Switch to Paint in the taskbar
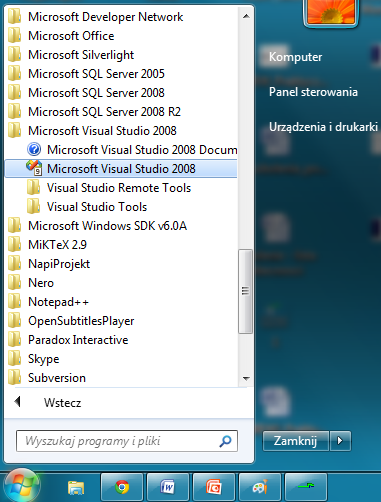 (x=260, y=487)
